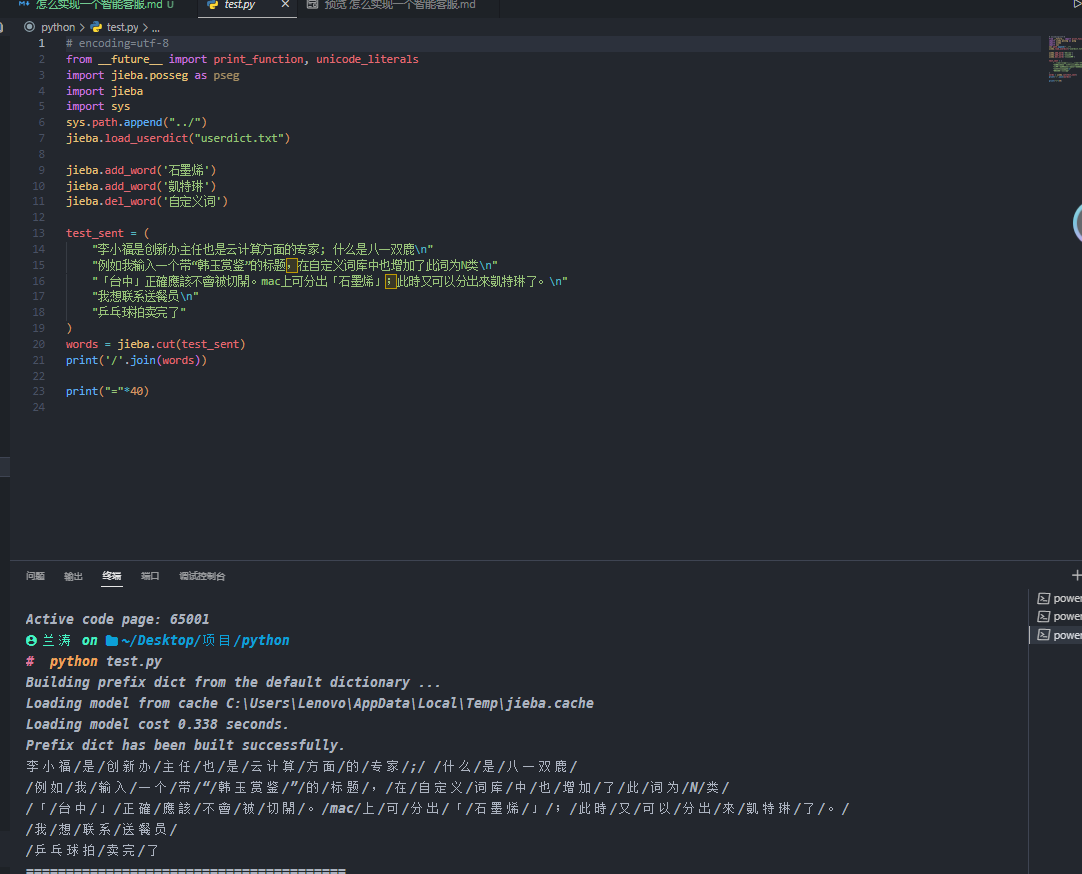This screenshot has height=874, width=1082.
Task: Click the jieba.add_word('凱特琳') line
Action: [x=141, y=186]
